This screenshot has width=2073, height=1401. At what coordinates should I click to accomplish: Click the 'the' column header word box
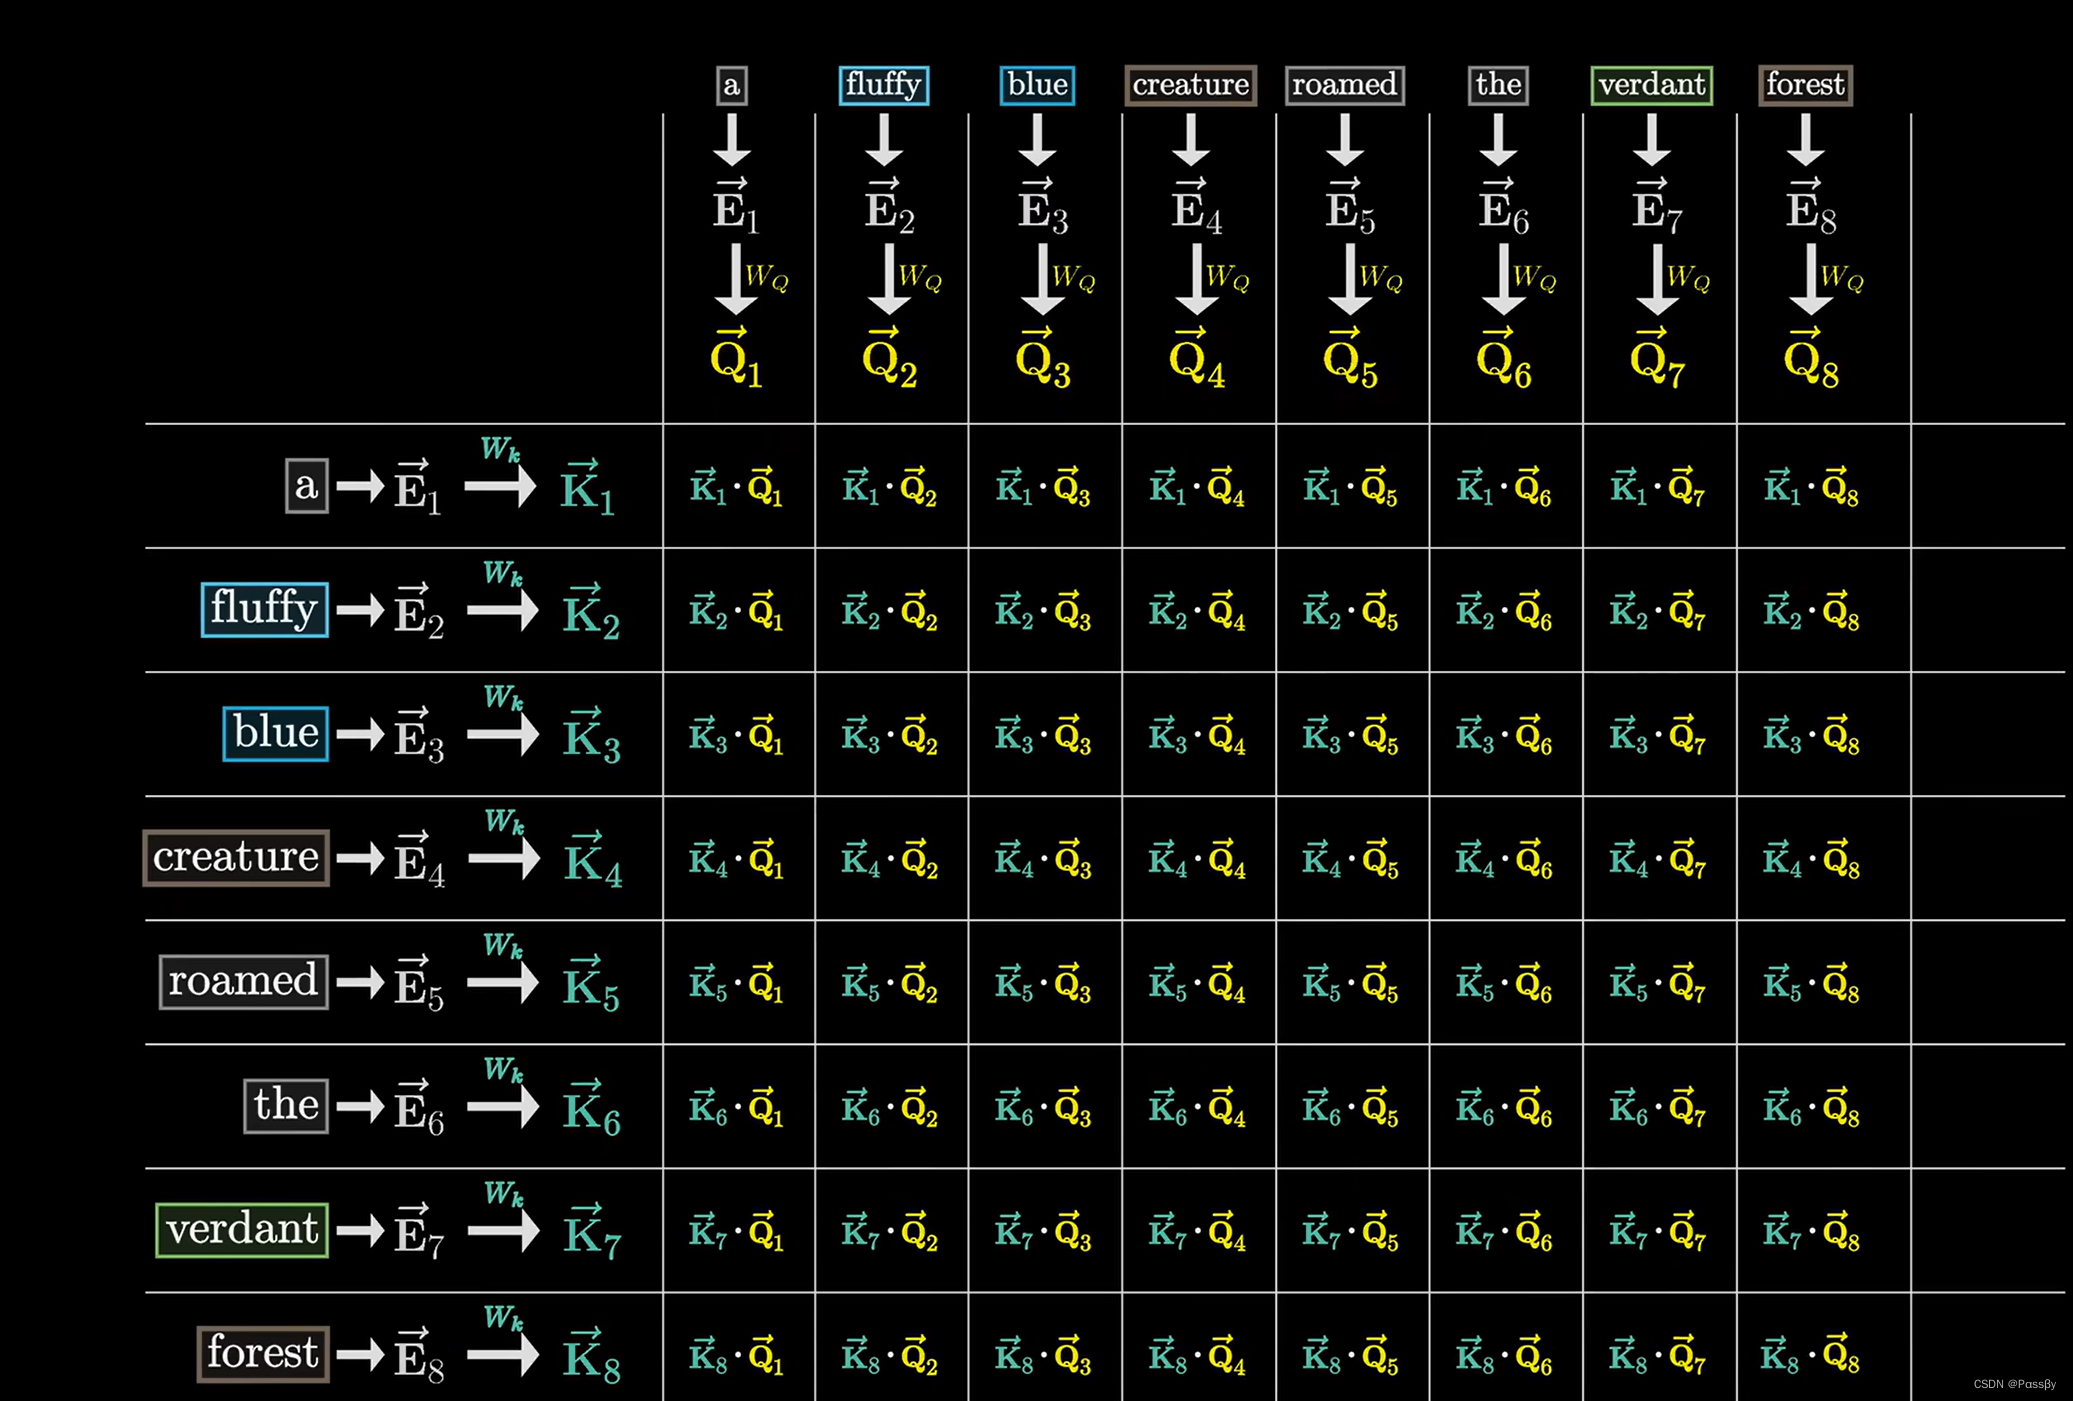coord(1498,85)
